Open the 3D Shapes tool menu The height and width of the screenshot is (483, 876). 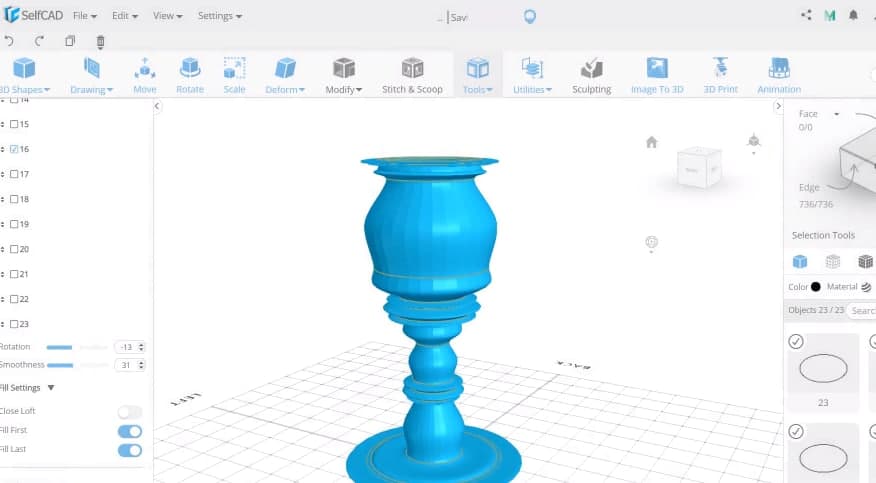pyautogui.click(x=25, y=76)
